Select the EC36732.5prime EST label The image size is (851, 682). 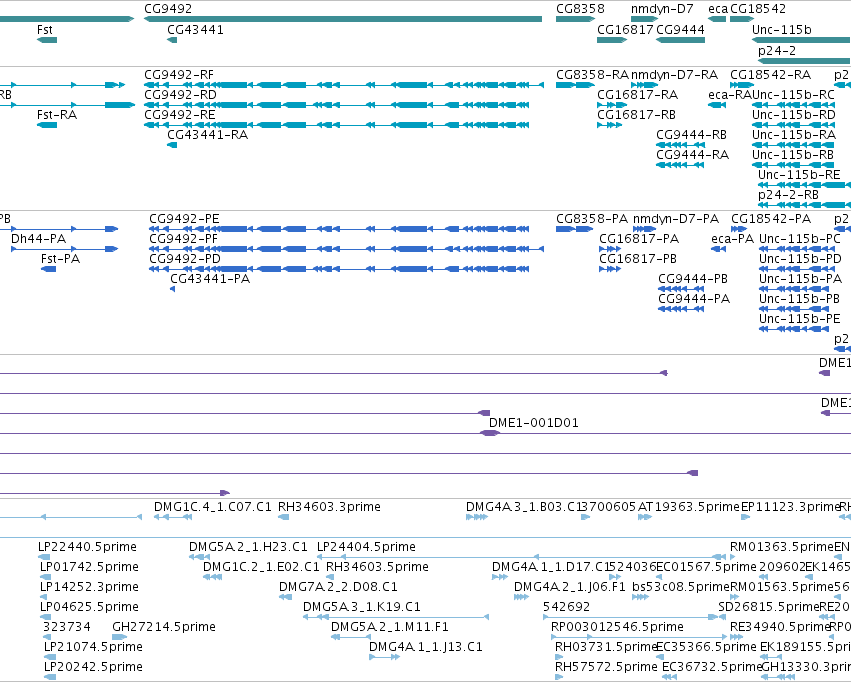713,667
